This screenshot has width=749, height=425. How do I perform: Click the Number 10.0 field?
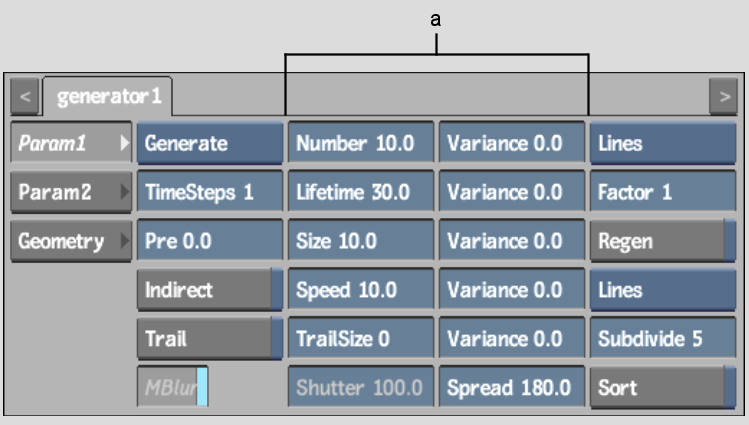click(361, 143)
